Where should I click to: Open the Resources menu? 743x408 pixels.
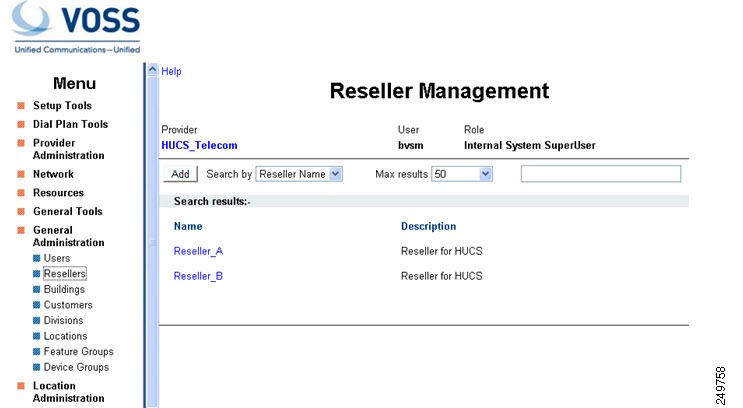58,193
